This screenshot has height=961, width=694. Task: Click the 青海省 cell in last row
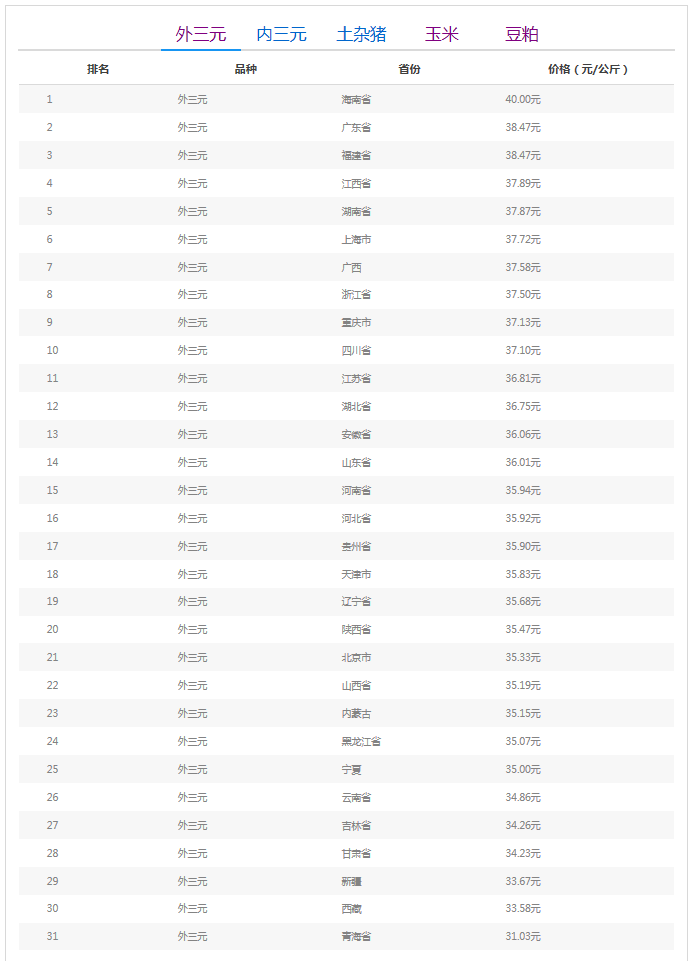click(x=356, y=936)
